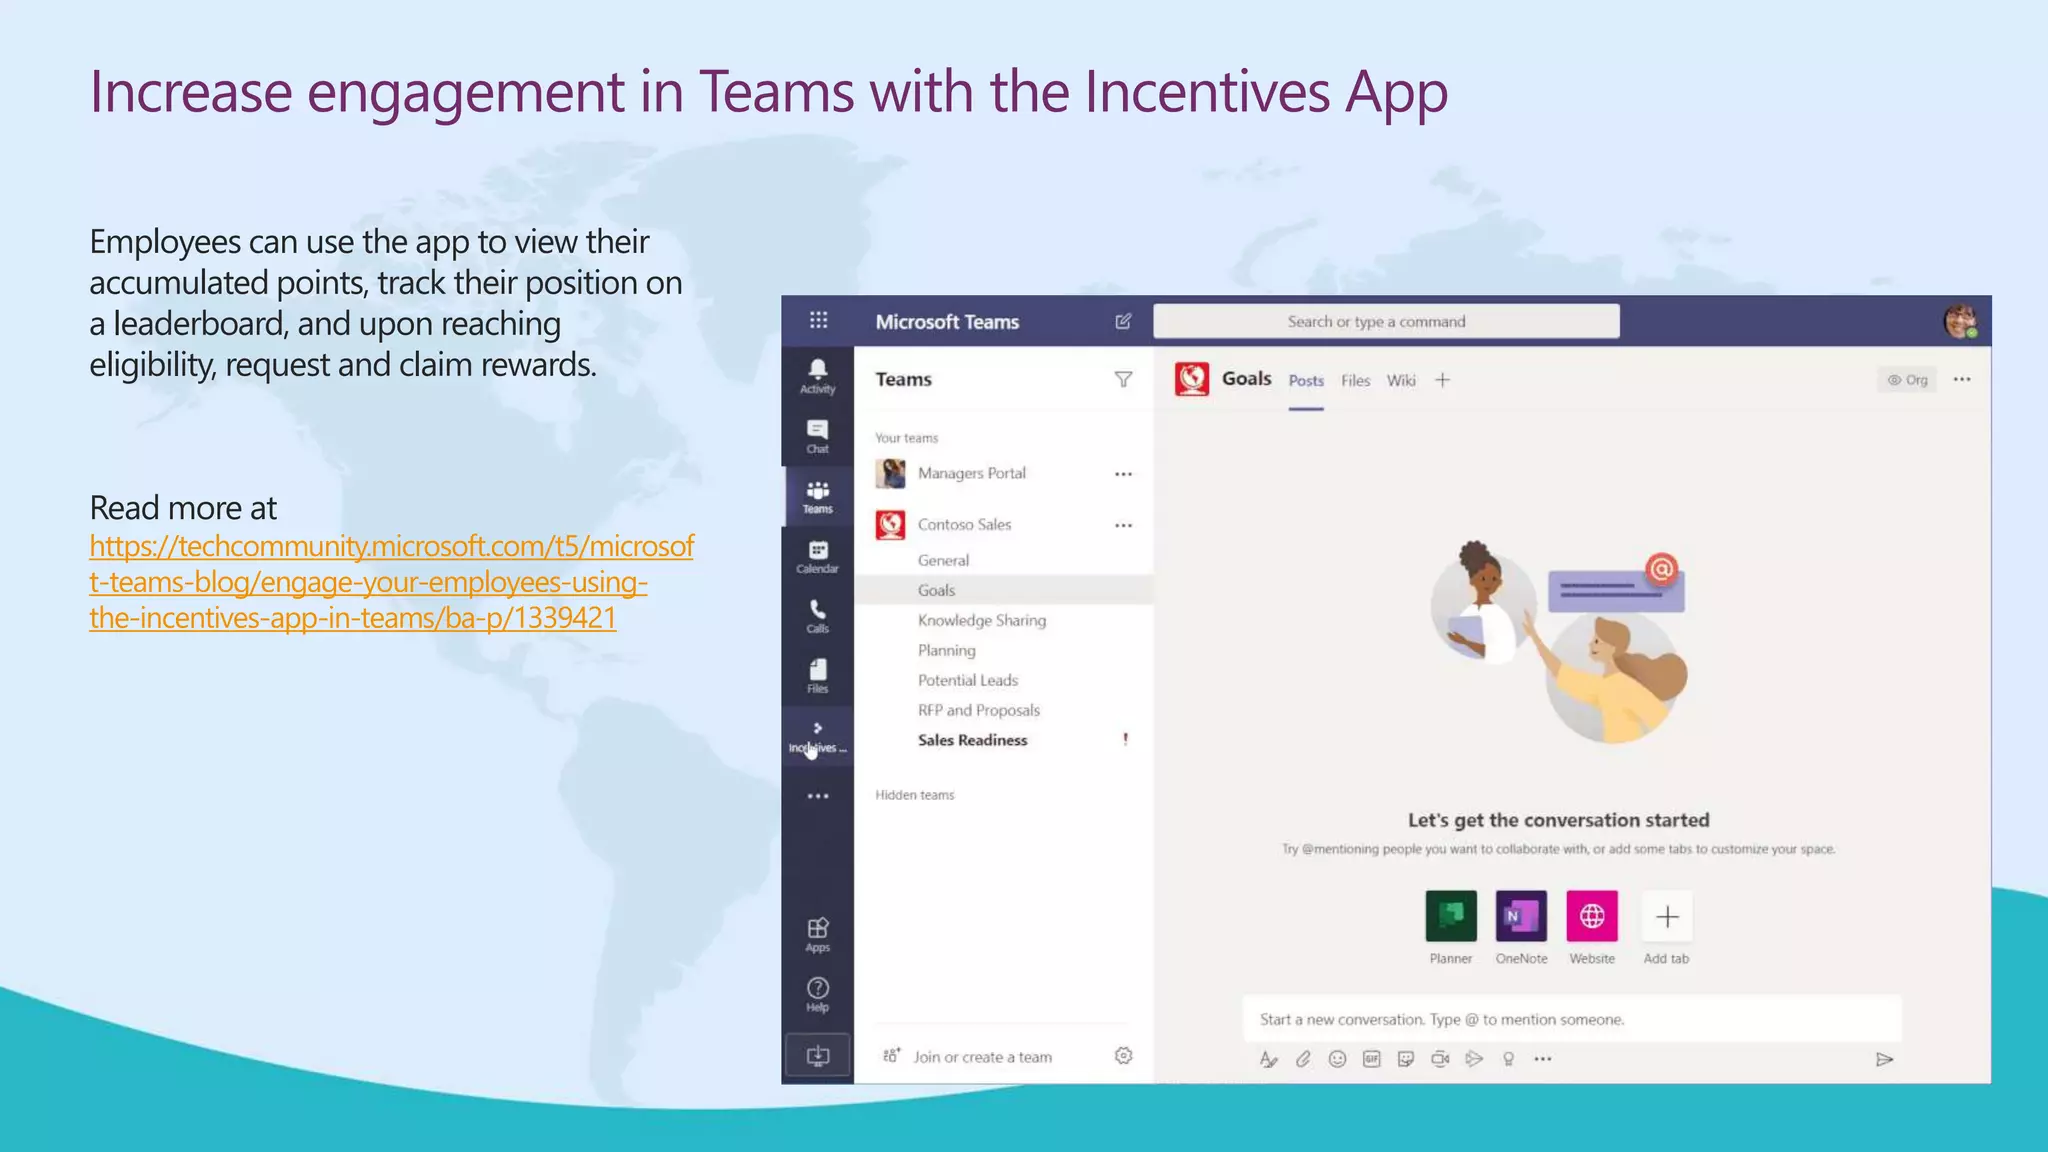Insert a GIF in the message
The height and width of the screenshot is (1152, 2048).
(1371, 1059)
